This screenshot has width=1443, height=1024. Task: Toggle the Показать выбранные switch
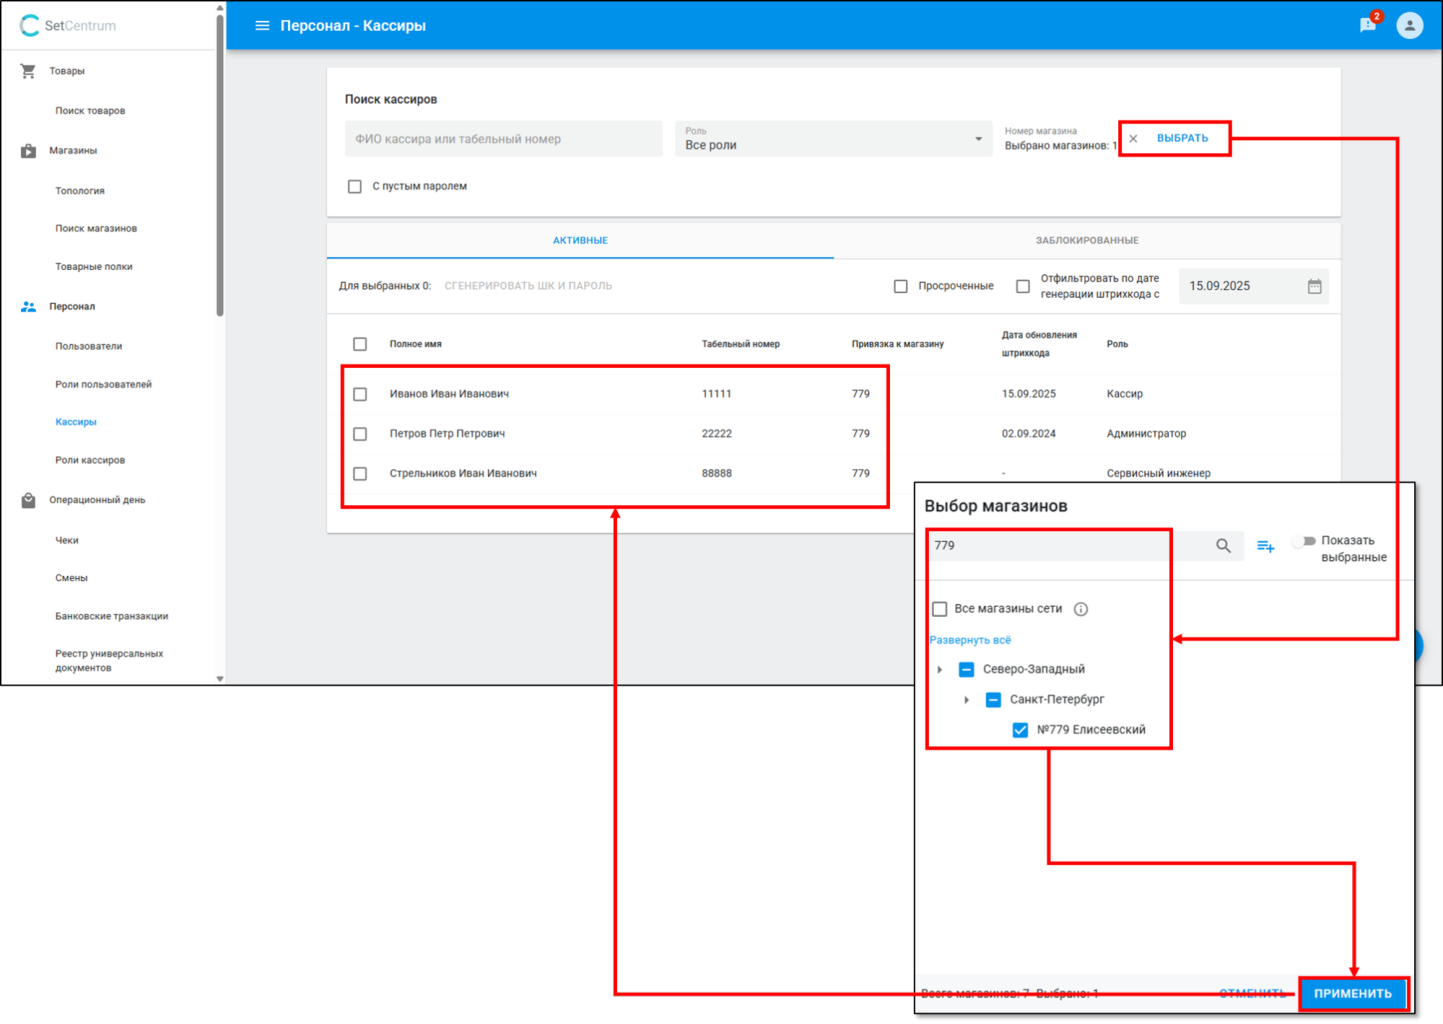pyautogui.click(x=1303, y=541)
